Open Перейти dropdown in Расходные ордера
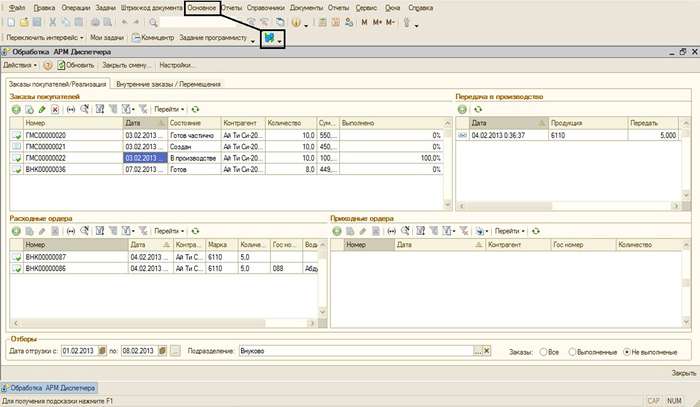The height and width of the screenshot is (407, 700). pyautogui.click(x=169, y=231)
